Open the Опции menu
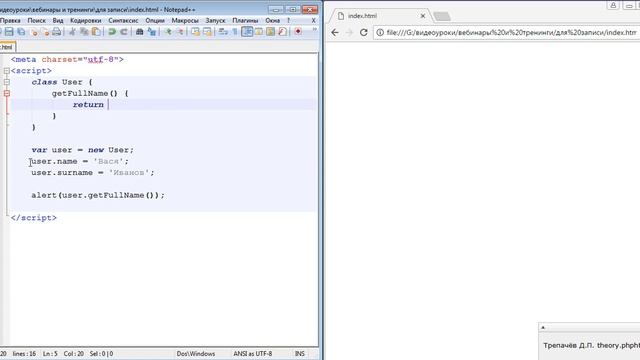 (x=155, y=20)
